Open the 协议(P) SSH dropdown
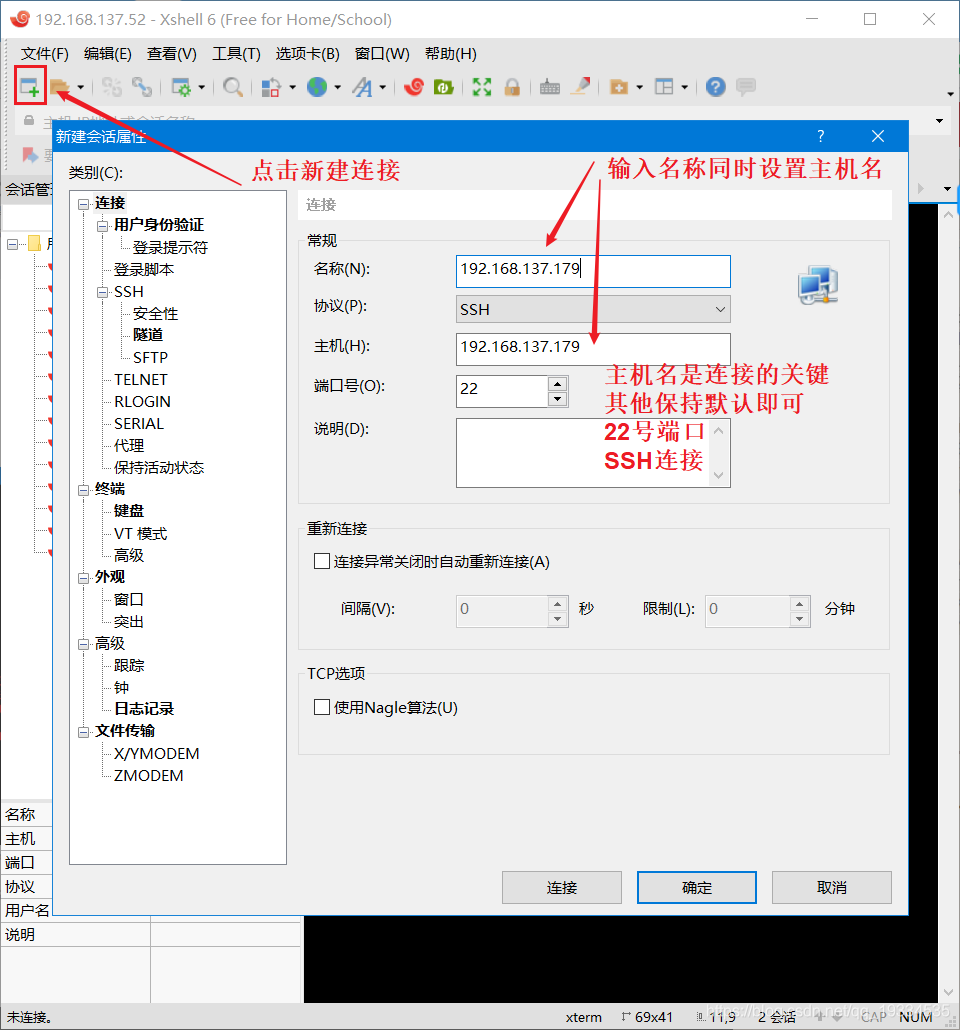Viewport: 960px width, 1030px height. coord(593,309)
